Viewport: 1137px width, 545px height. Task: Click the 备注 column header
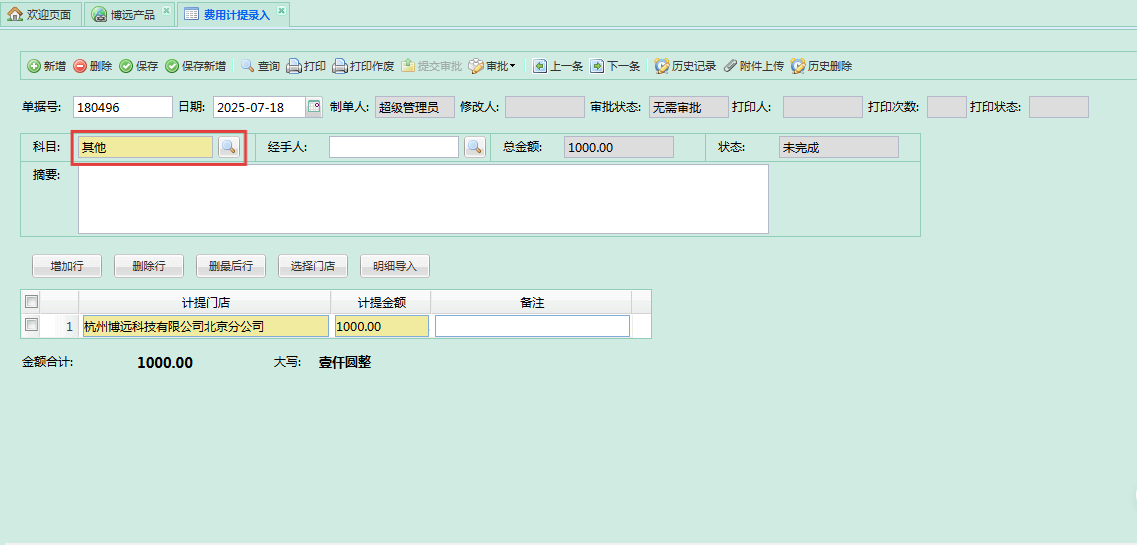[x=532, y=302]
